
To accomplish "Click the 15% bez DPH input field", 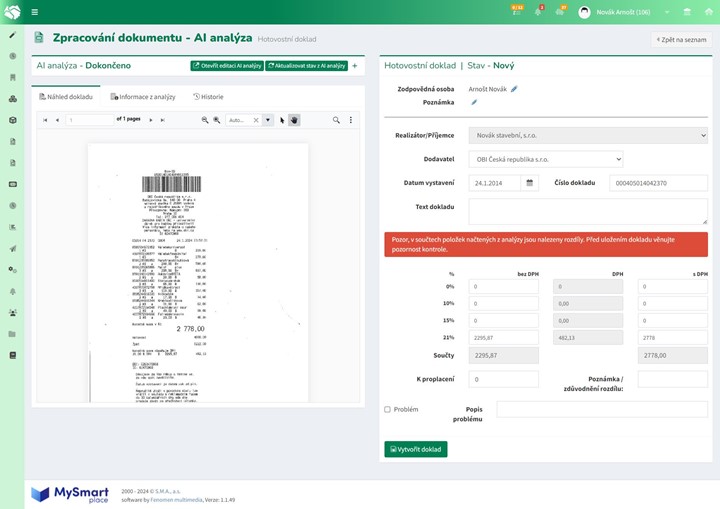I will (504, 321).
